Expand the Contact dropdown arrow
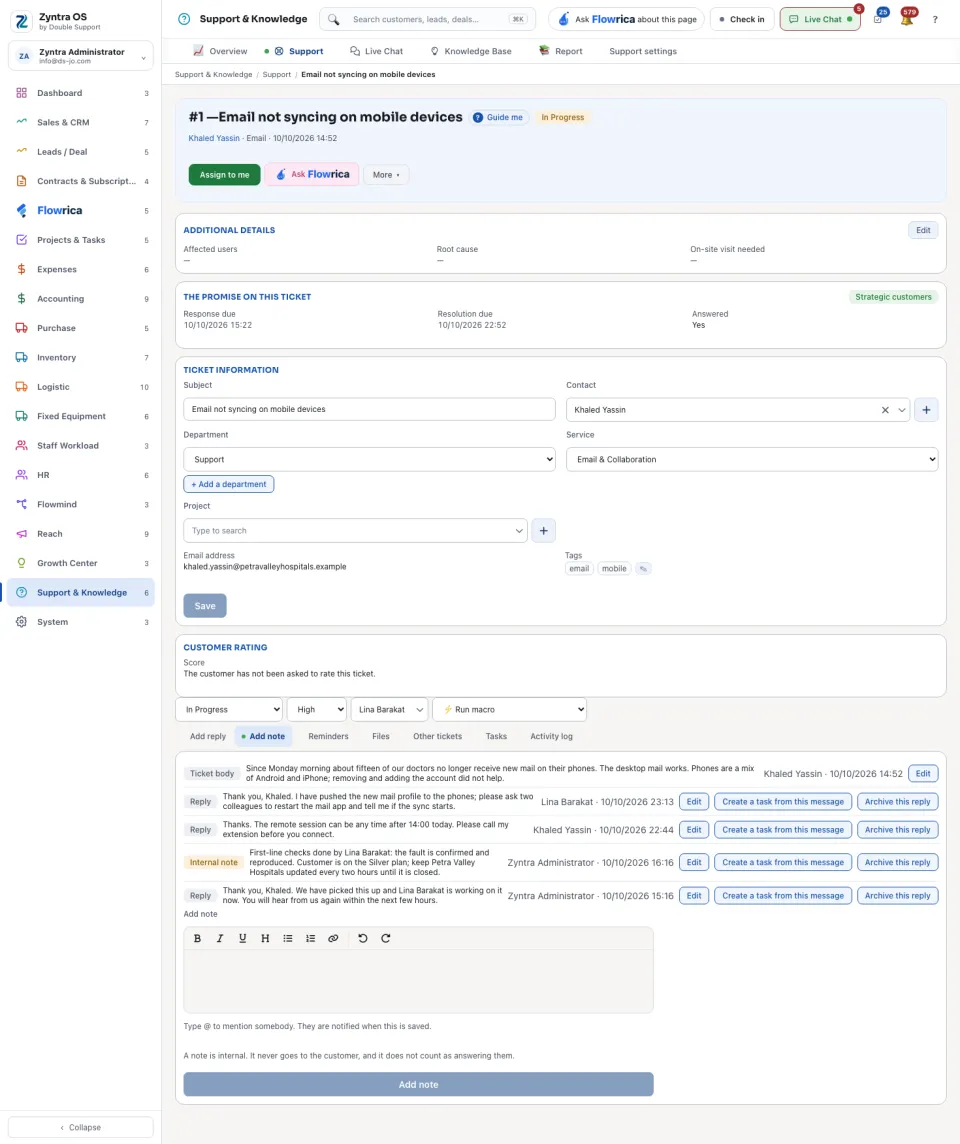This screenshot has width=960, height=1144. coord(902,410)
